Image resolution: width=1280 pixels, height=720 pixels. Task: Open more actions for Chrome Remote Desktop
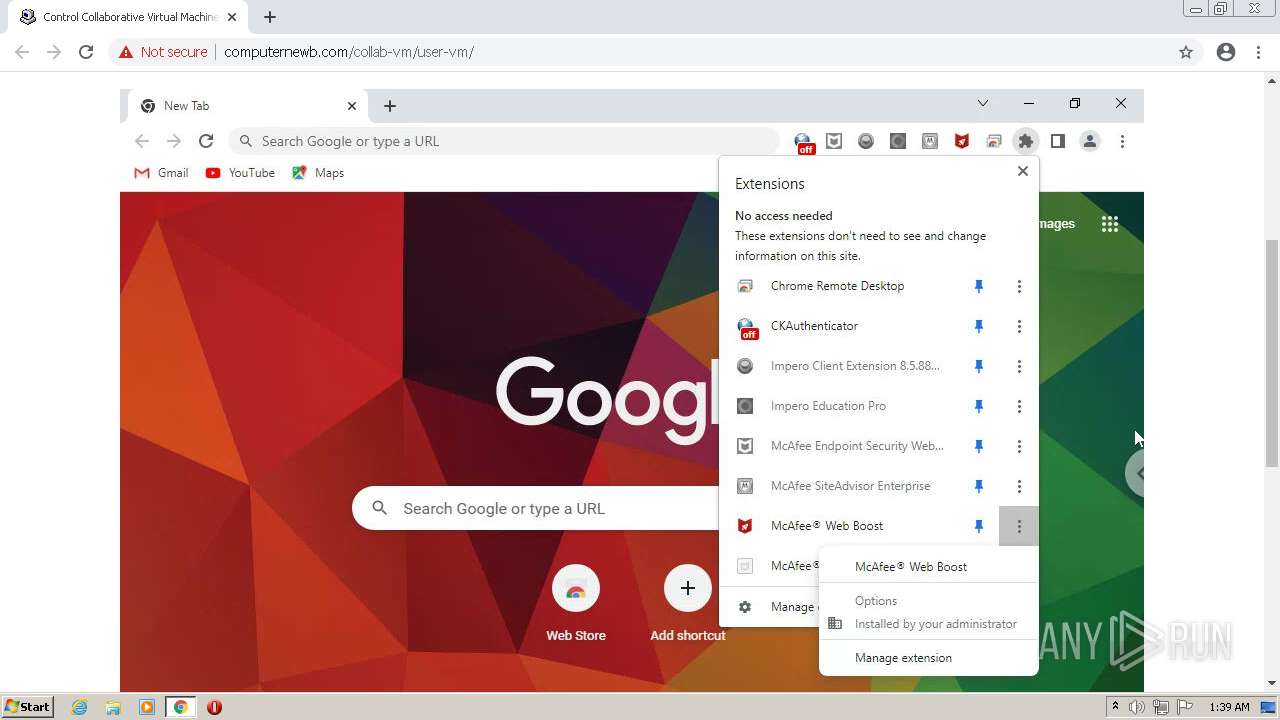click(x=1019, y=286)
